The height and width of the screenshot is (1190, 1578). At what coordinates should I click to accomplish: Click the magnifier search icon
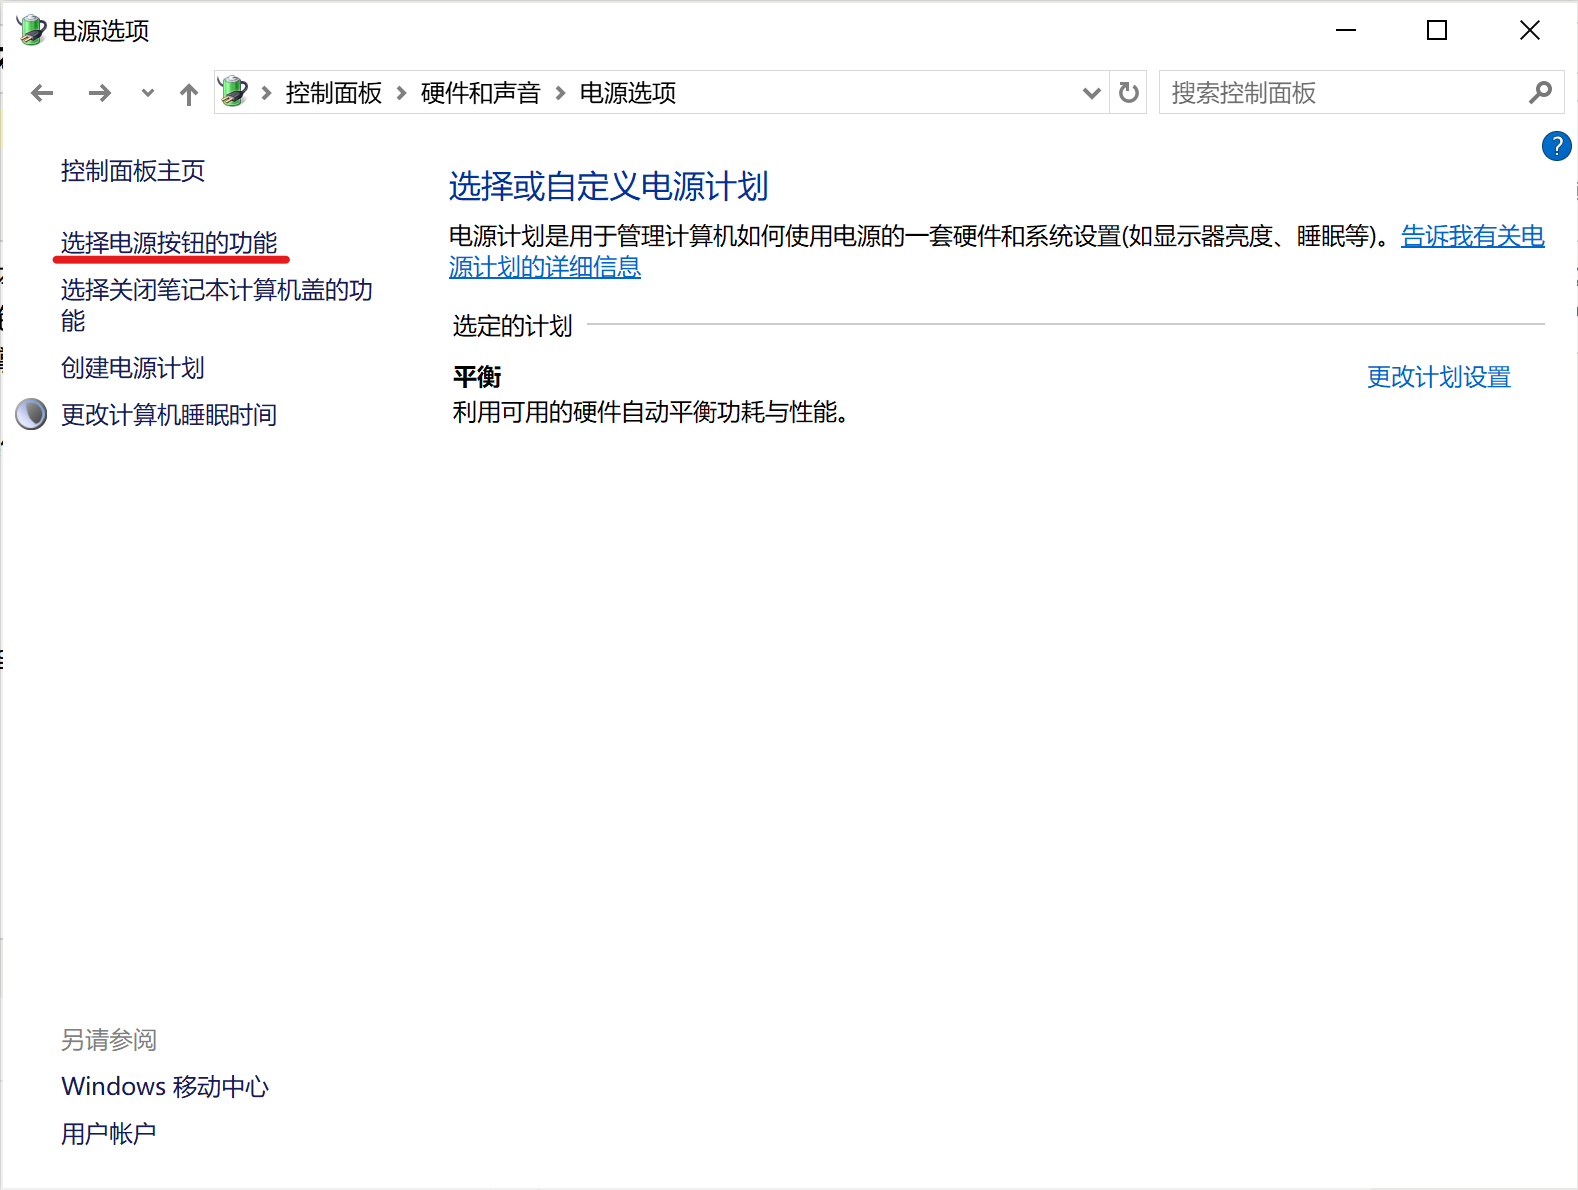(1541, 92)
